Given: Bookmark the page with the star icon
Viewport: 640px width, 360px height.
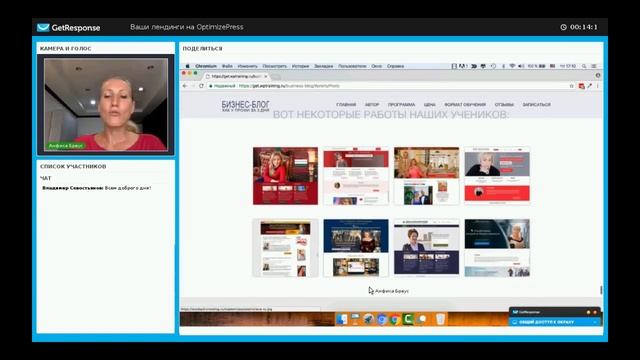Looking at the screenshot, I should (571, 86).
